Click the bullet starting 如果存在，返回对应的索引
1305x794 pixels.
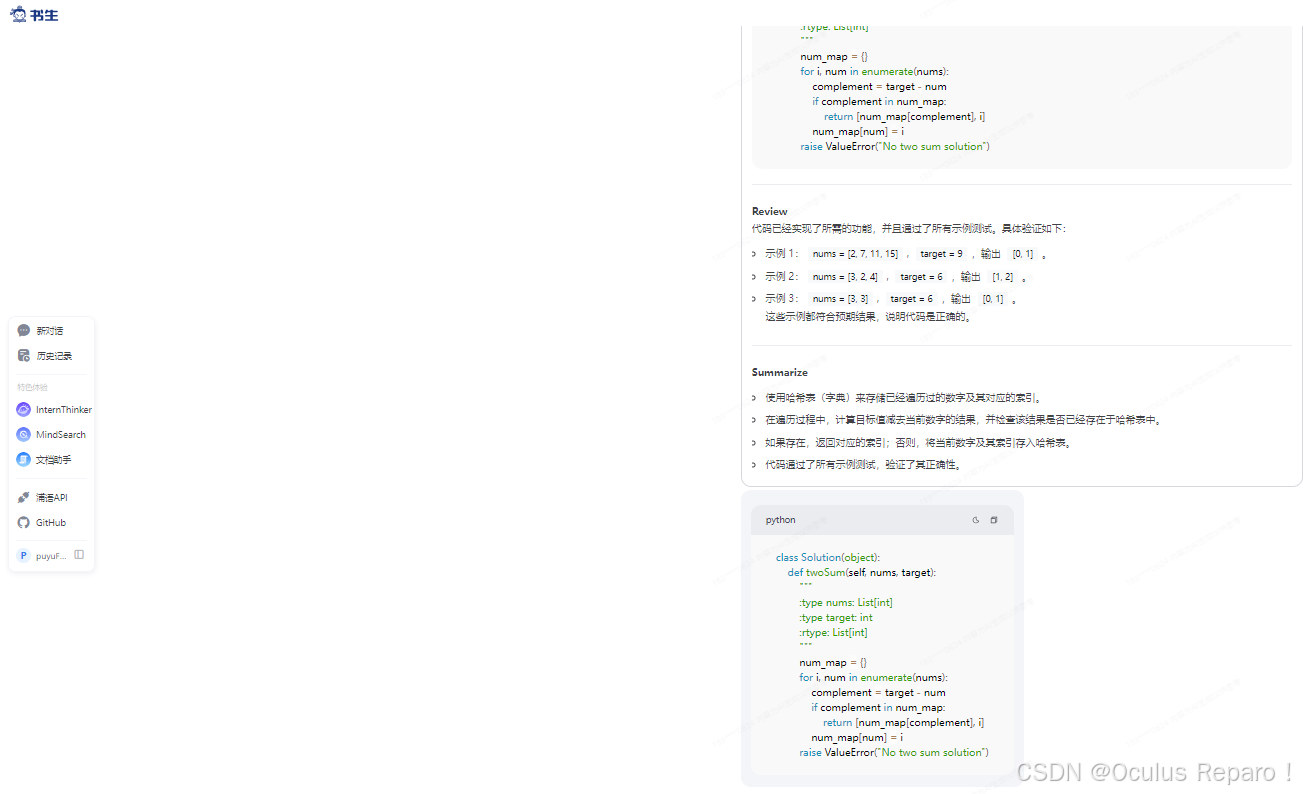(x=918, y=442)
